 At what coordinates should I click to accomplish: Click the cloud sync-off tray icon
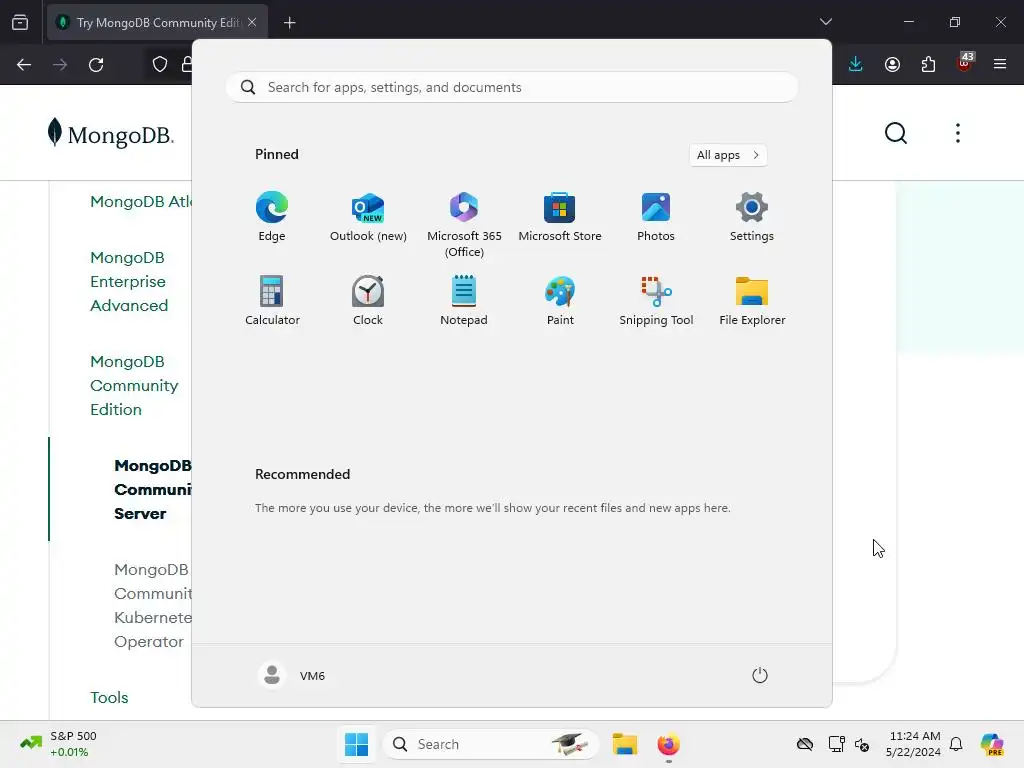805,744
